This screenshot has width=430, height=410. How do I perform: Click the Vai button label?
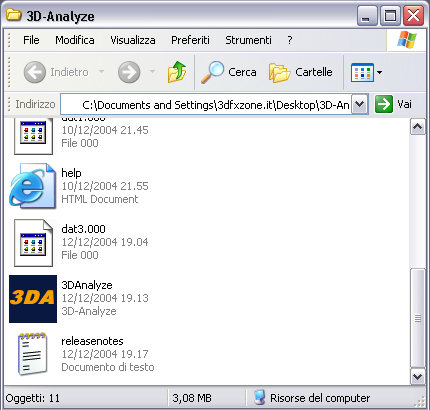404,104
